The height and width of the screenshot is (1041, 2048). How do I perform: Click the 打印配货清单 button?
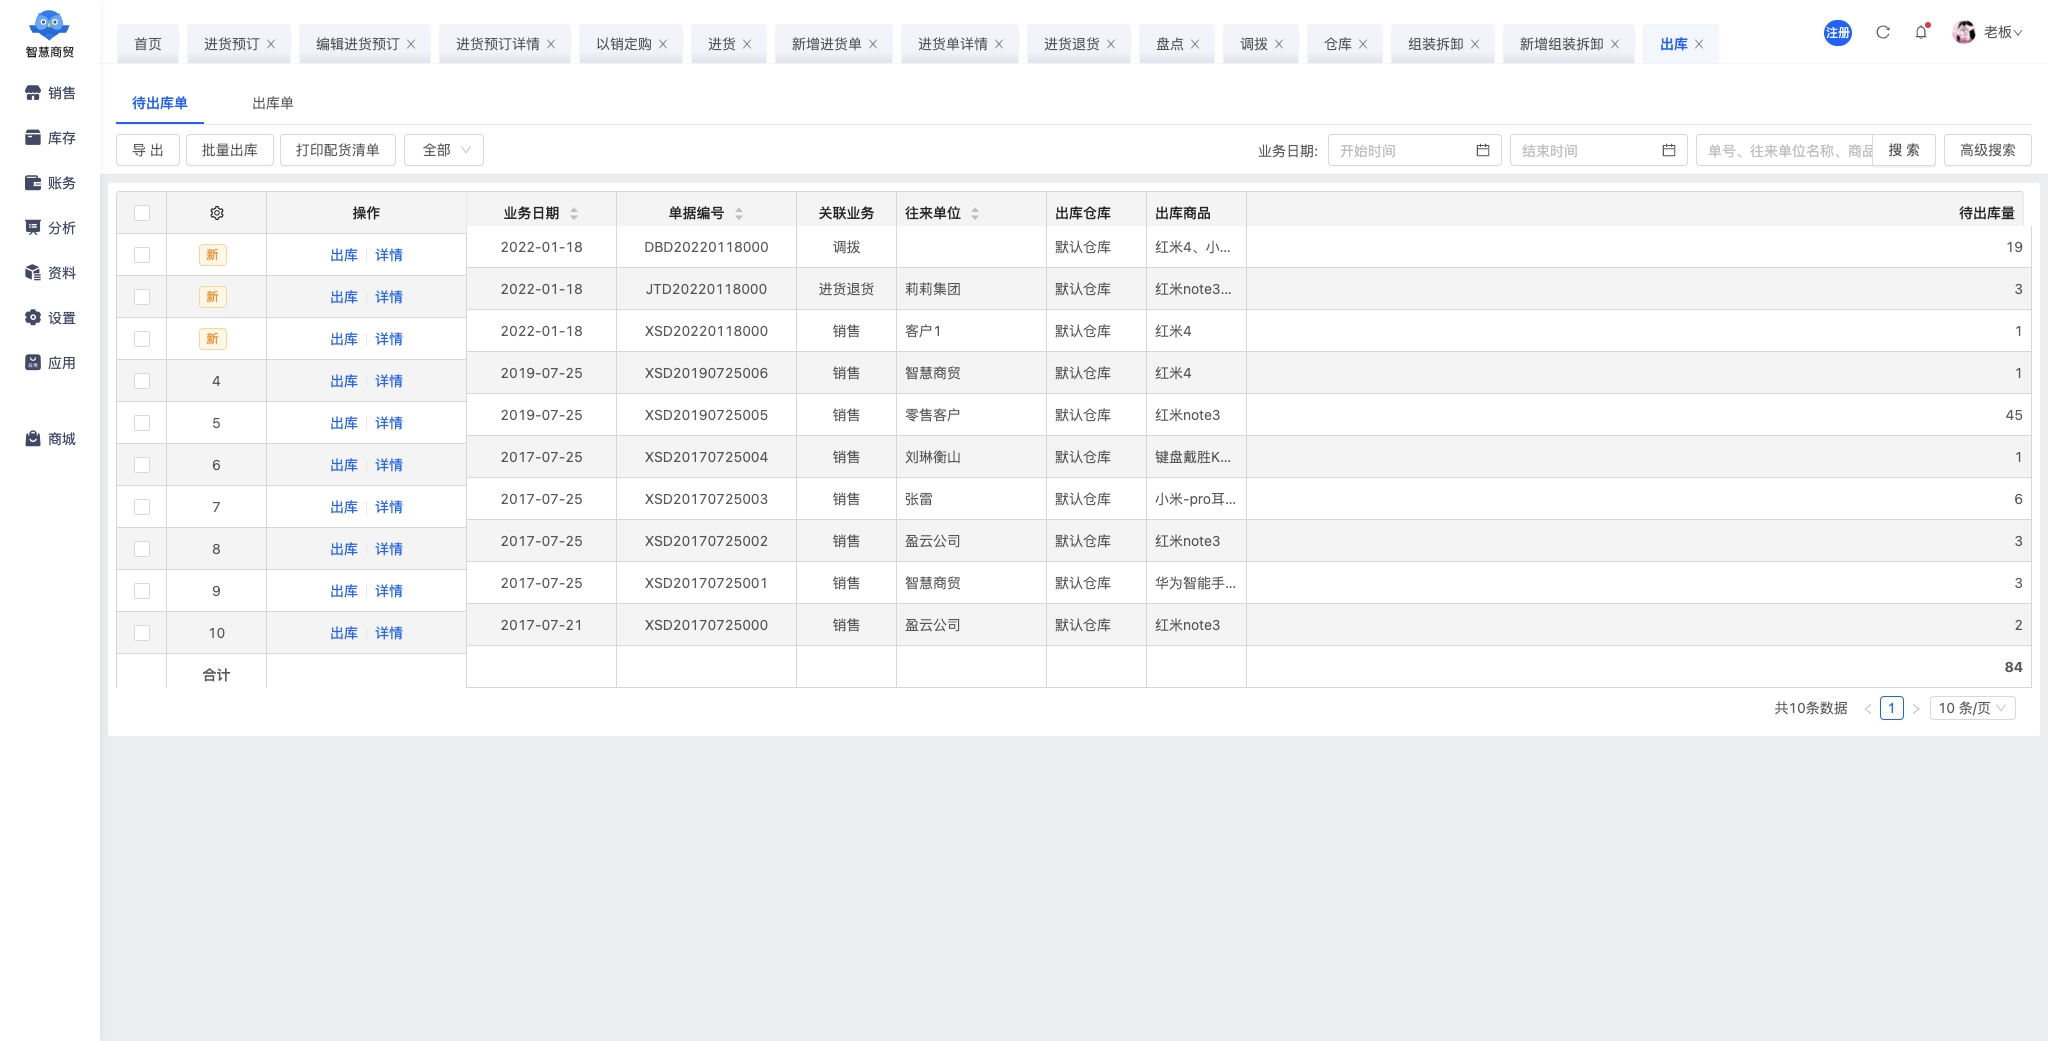coord(338,150)
